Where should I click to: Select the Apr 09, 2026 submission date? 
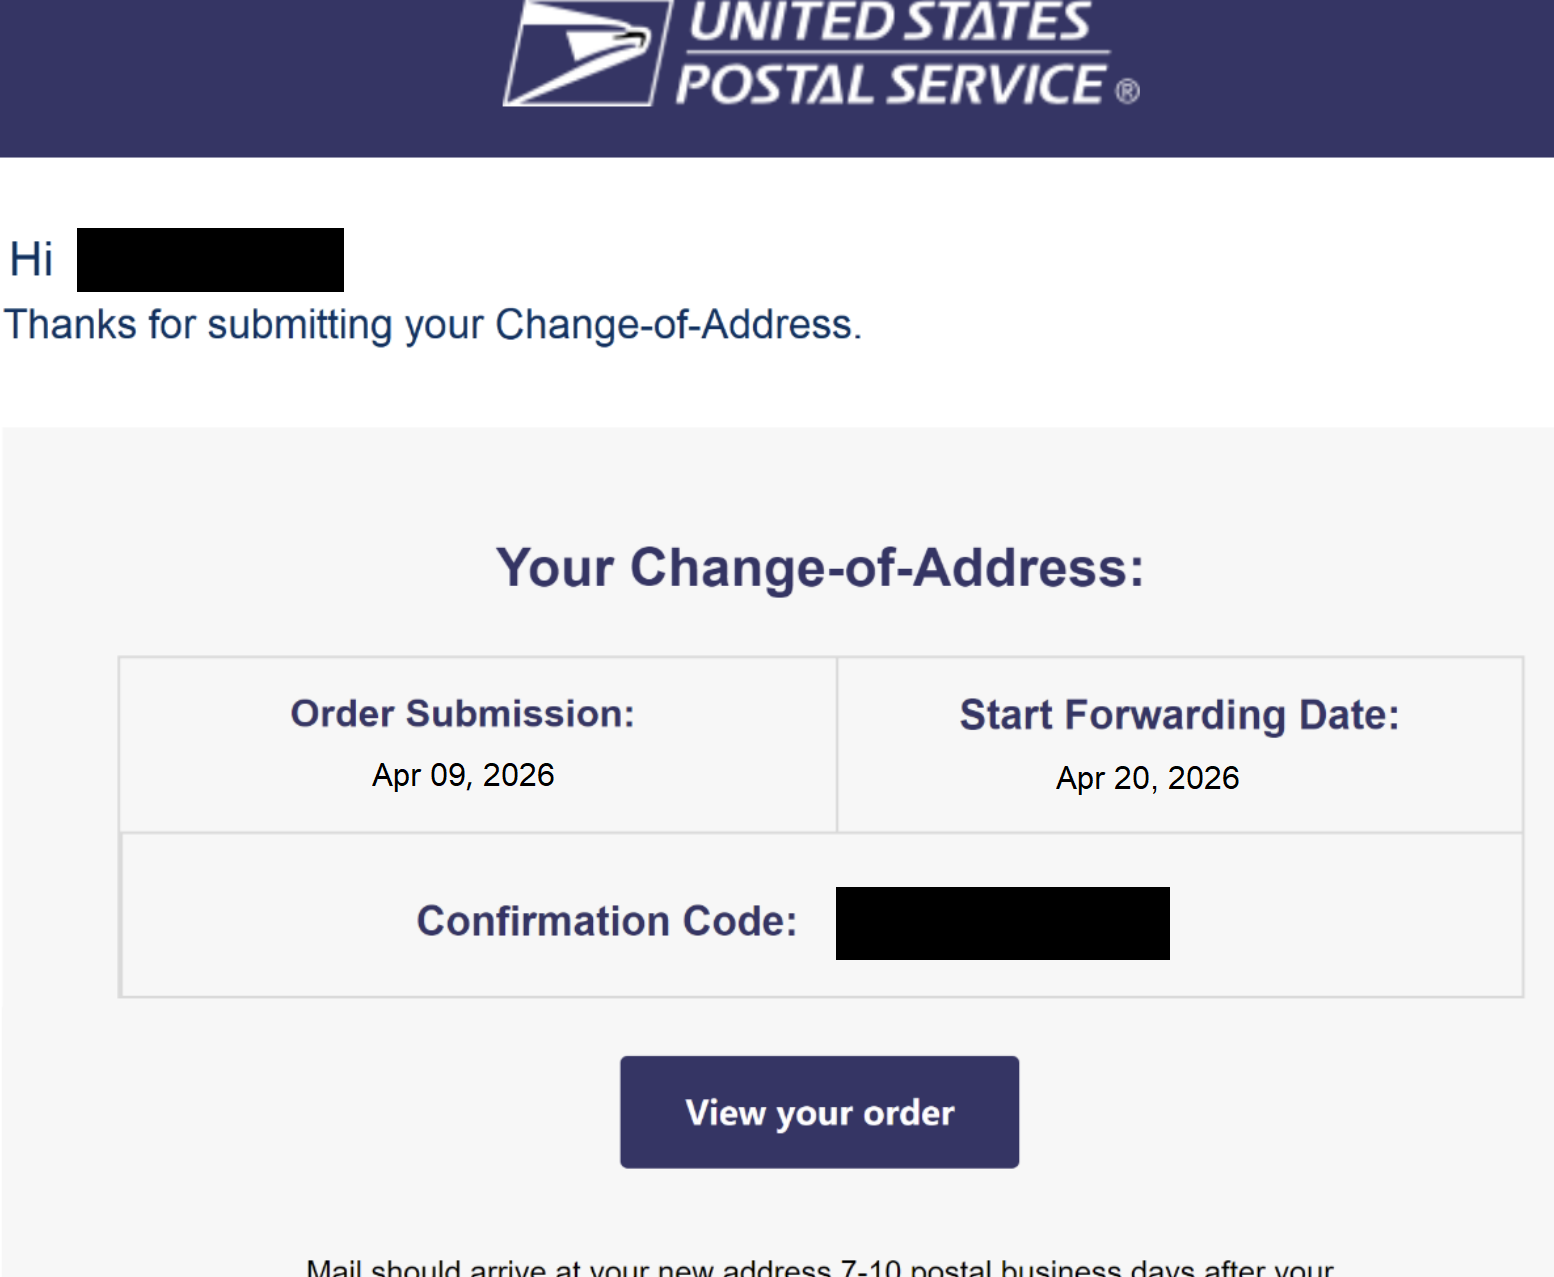click(463, 775)
